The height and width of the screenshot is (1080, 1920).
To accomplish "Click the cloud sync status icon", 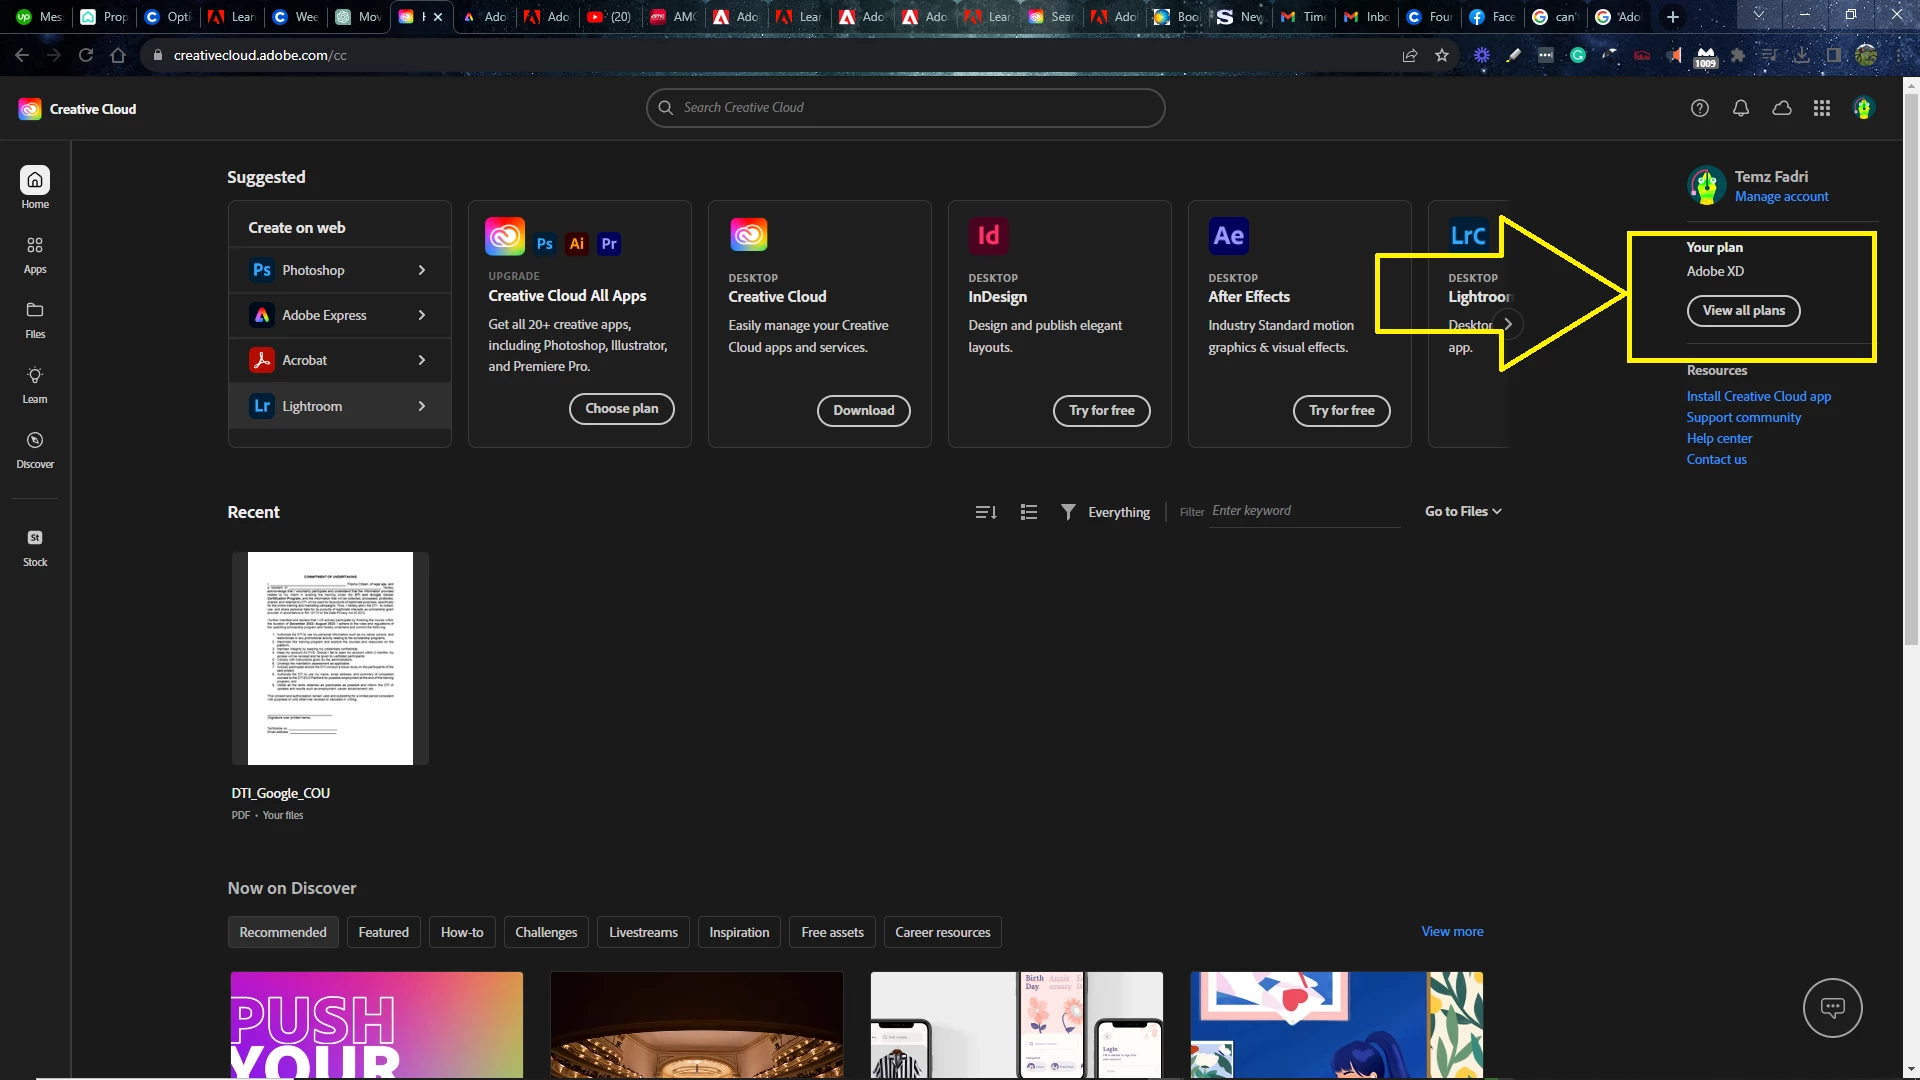I will tap(1782, 108).
